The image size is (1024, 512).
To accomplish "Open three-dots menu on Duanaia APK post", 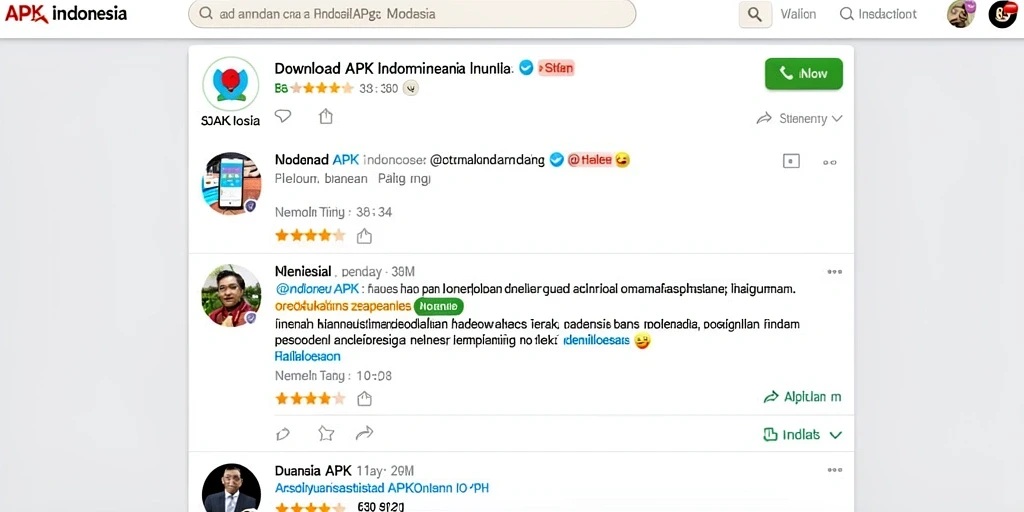I will pyautogui.click(x=834, y=470).
